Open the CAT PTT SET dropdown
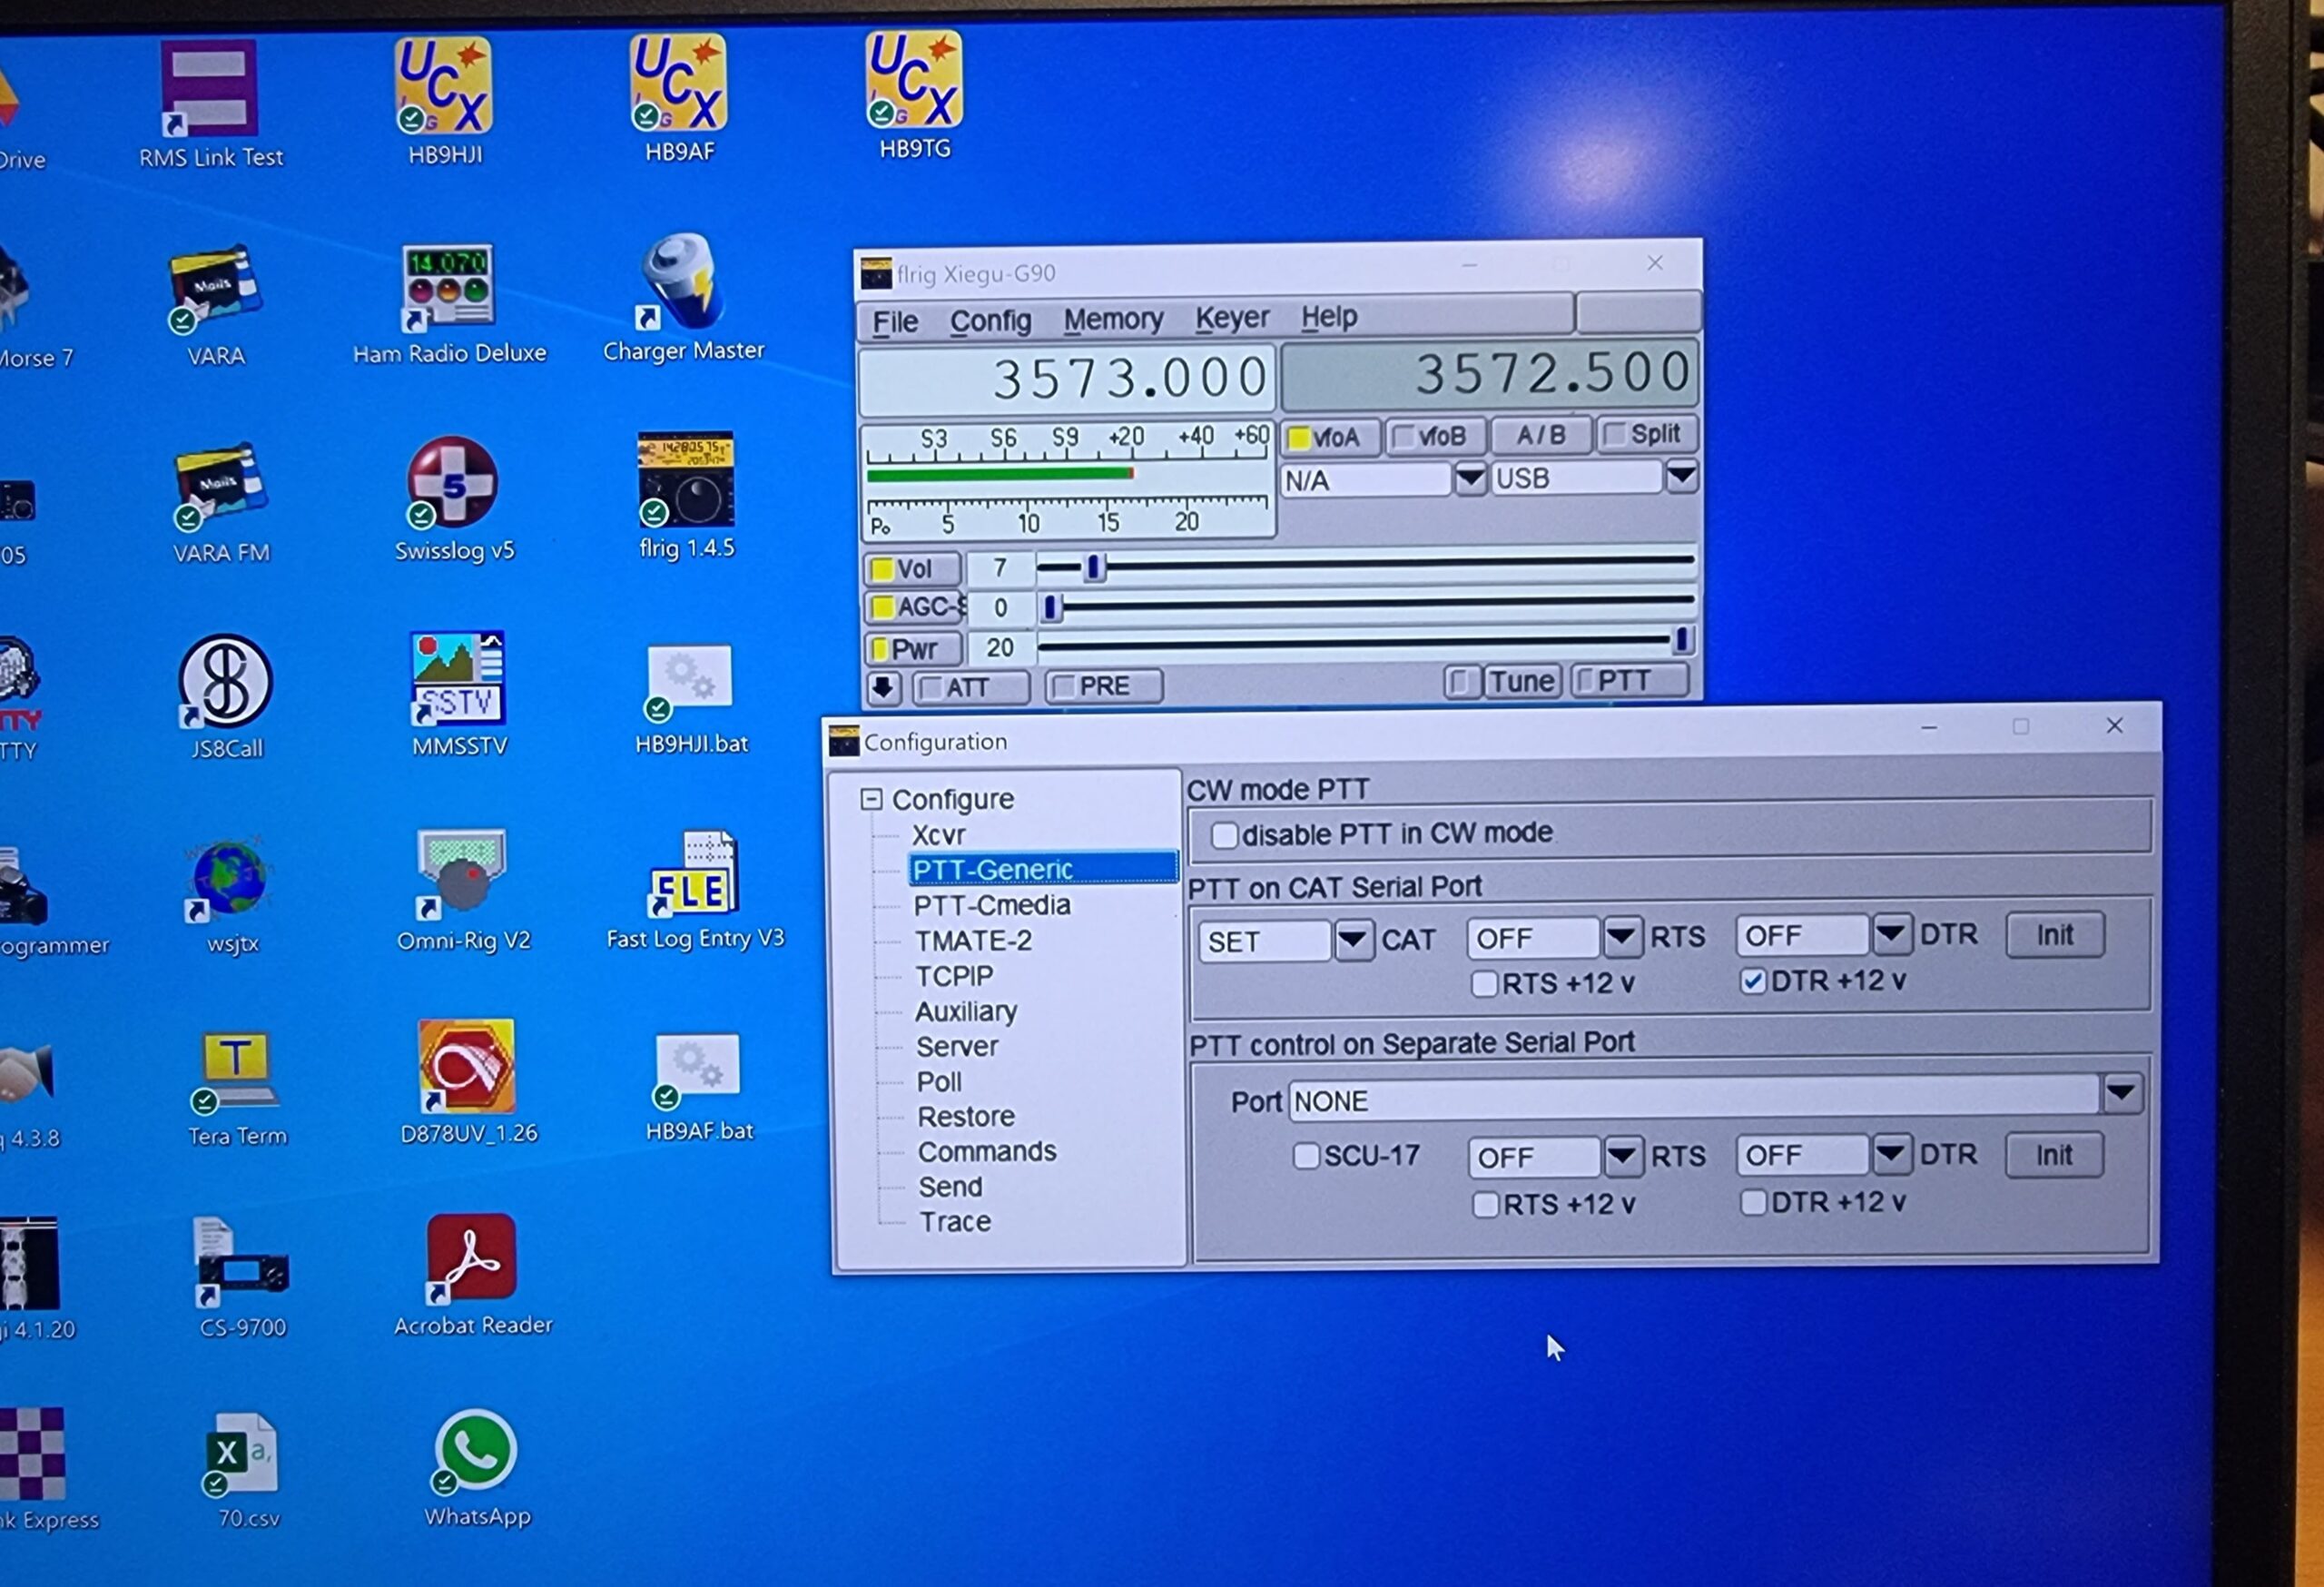The width and height of the screenshot is (2324, 1587). pos(1353,941)
